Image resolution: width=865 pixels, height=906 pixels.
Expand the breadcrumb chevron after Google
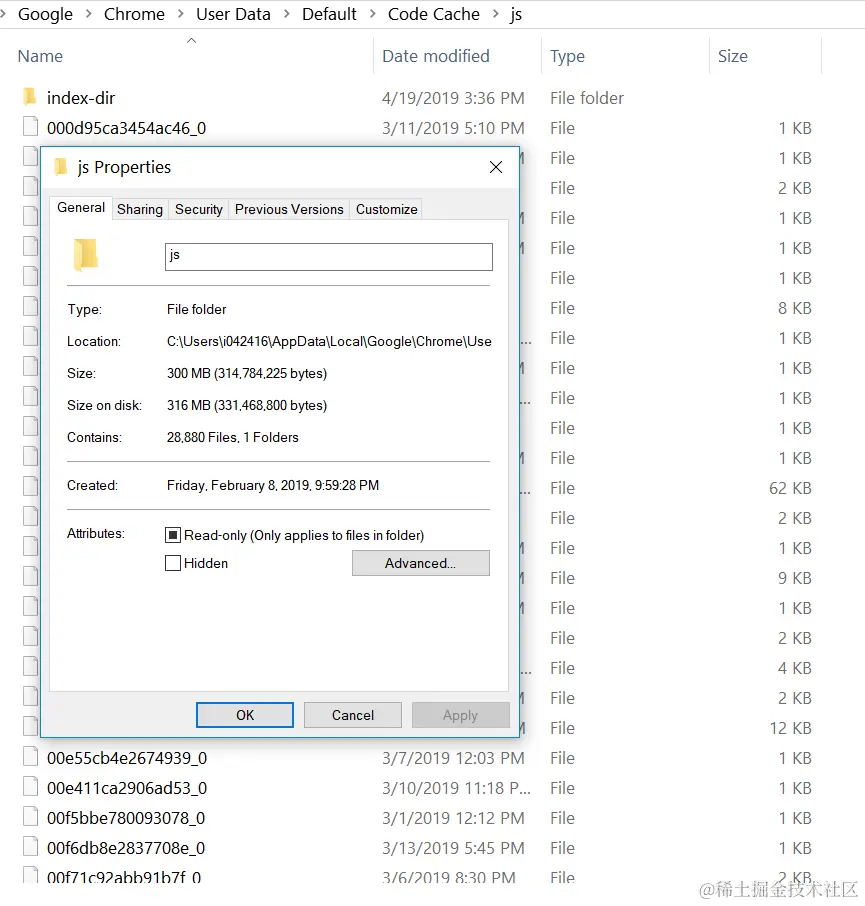tap(91, 14)
